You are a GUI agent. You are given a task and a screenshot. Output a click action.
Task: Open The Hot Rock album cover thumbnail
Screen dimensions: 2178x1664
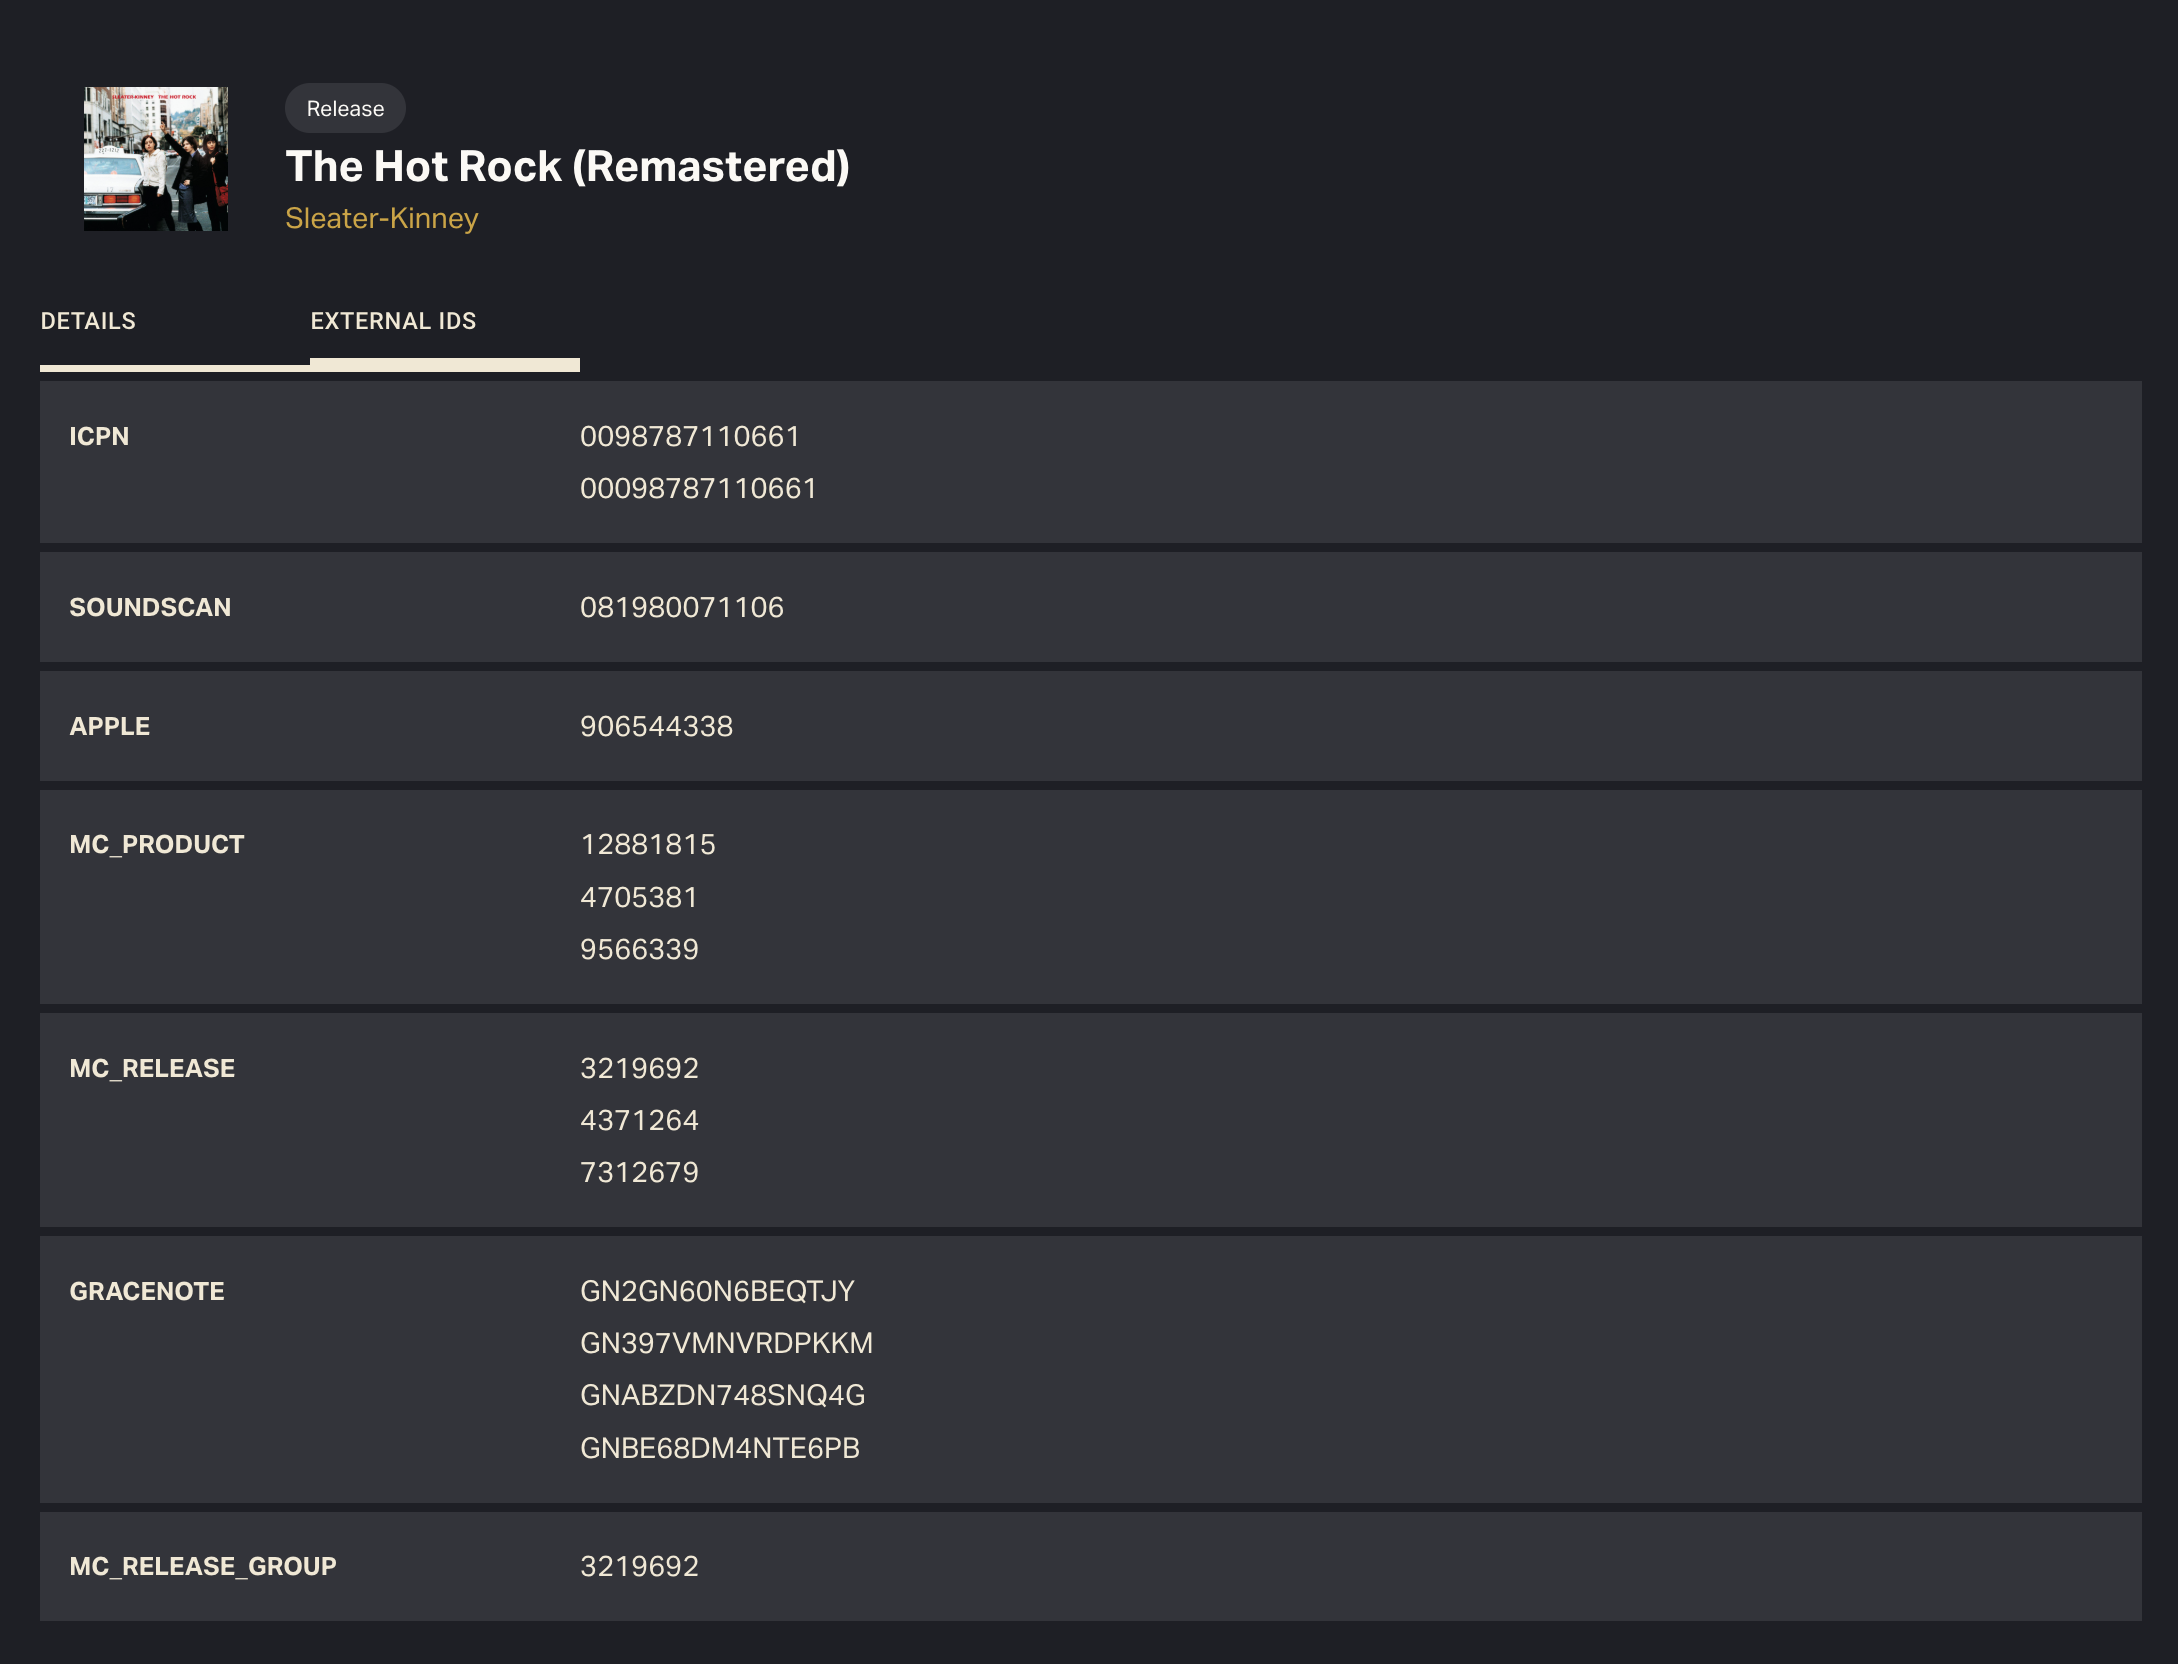pos(156,159)
